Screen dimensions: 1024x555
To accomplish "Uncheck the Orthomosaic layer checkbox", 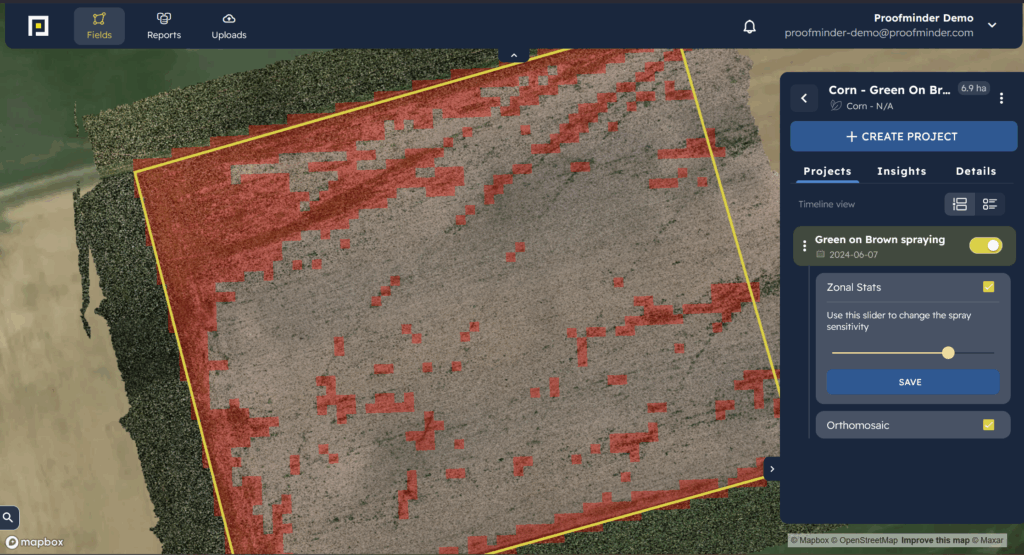I will tap(988, 425).
